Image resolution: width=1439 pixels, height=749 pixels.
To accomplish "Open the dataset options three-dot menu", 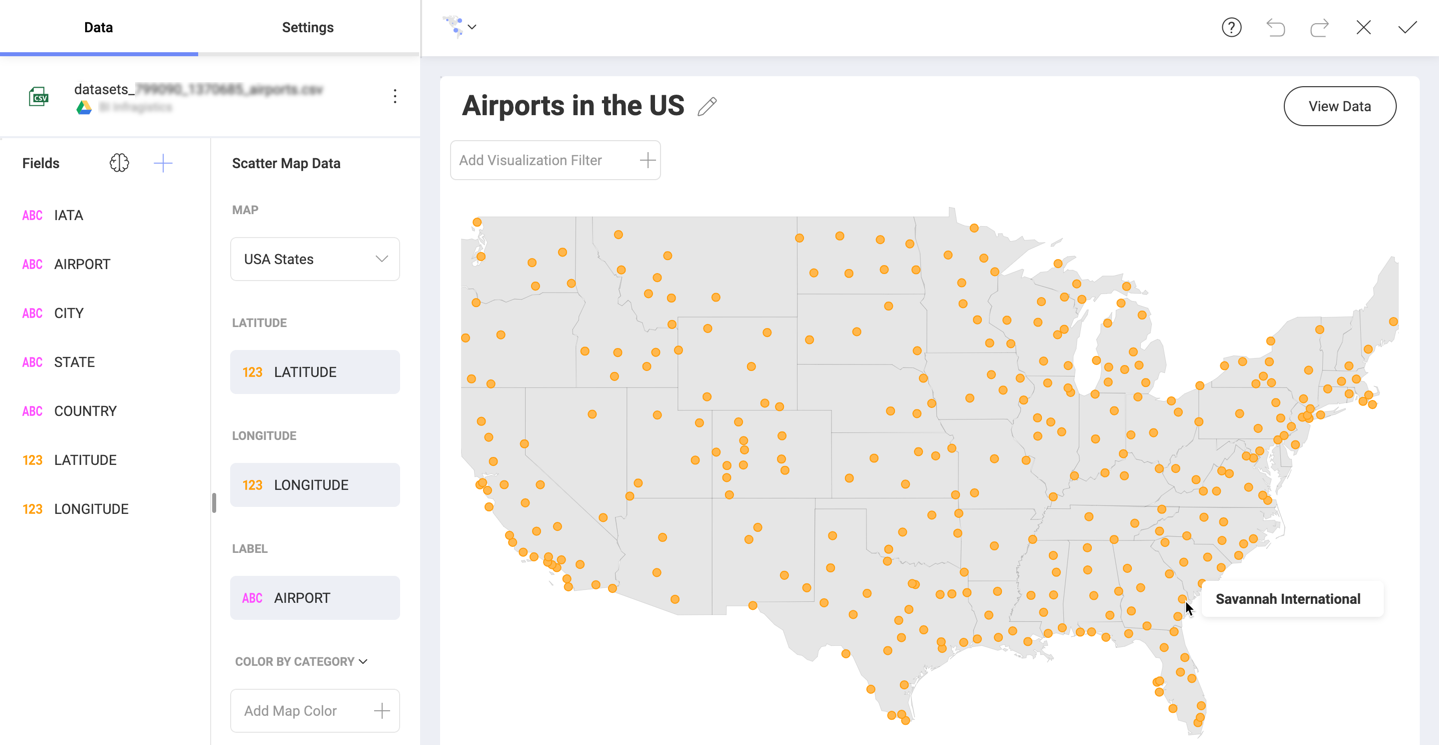I will 395,95.
